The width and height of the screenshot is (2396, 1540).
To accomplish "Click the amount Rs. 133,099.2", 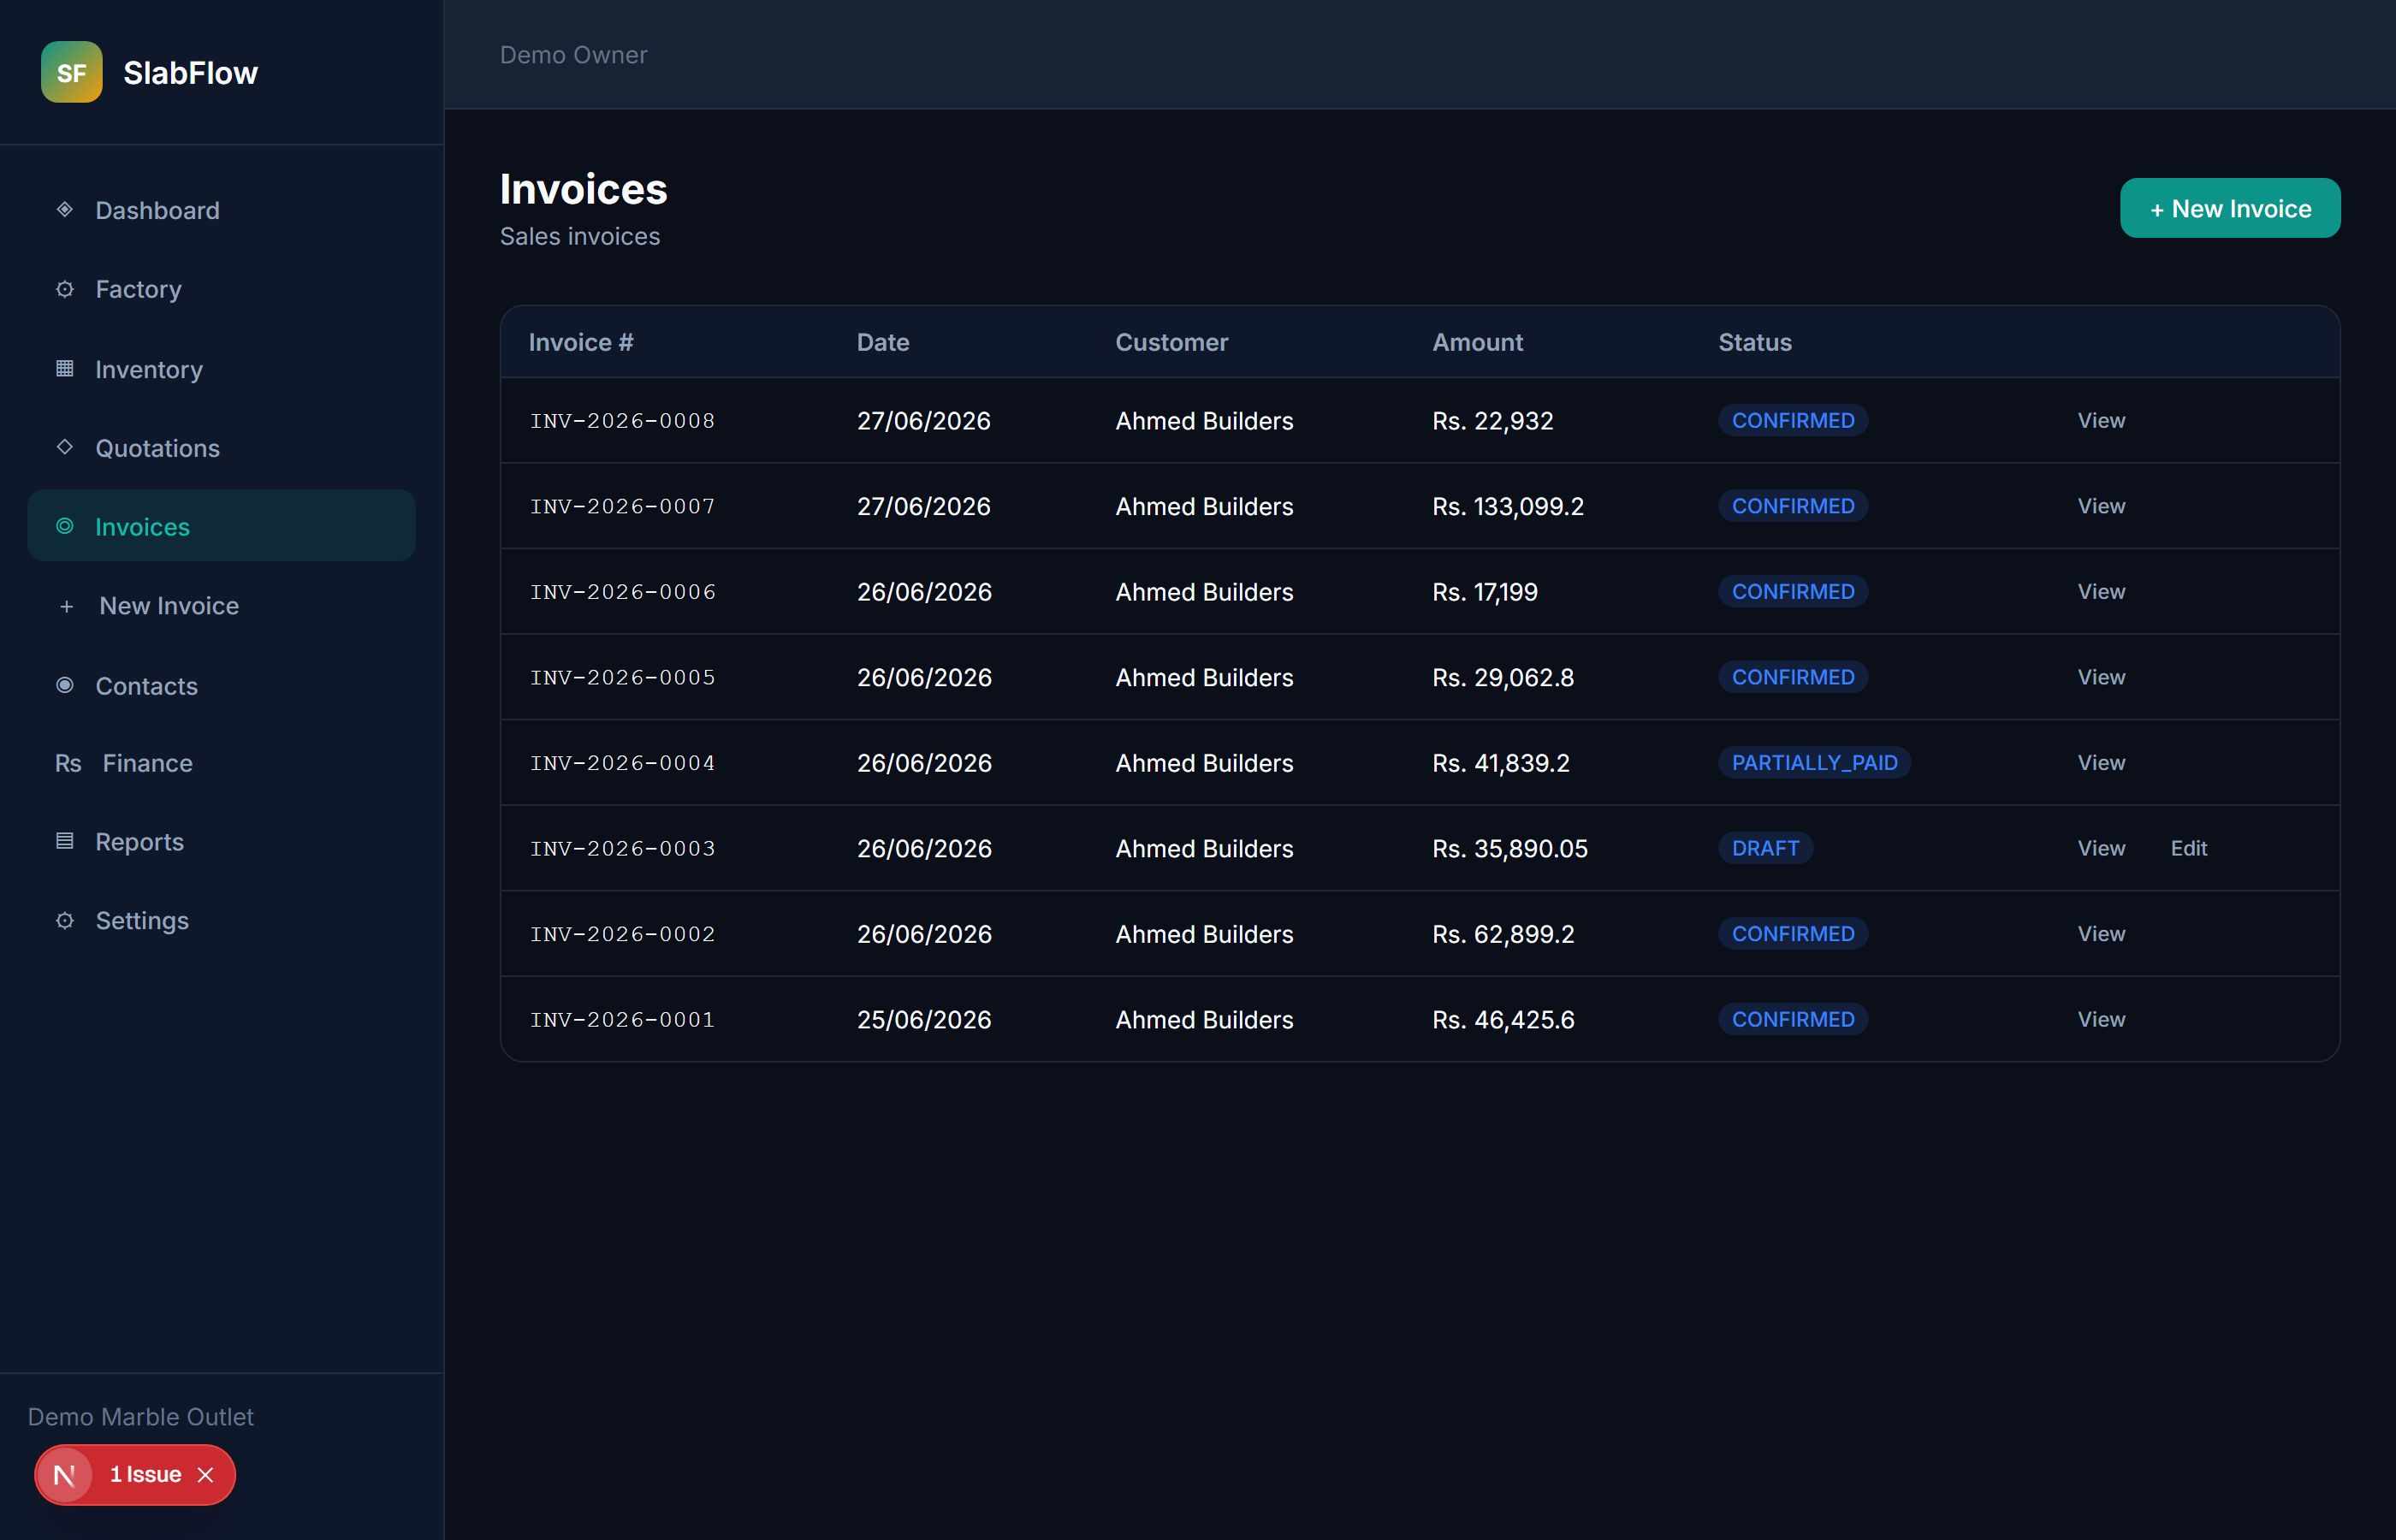I will coord(1508,506).
